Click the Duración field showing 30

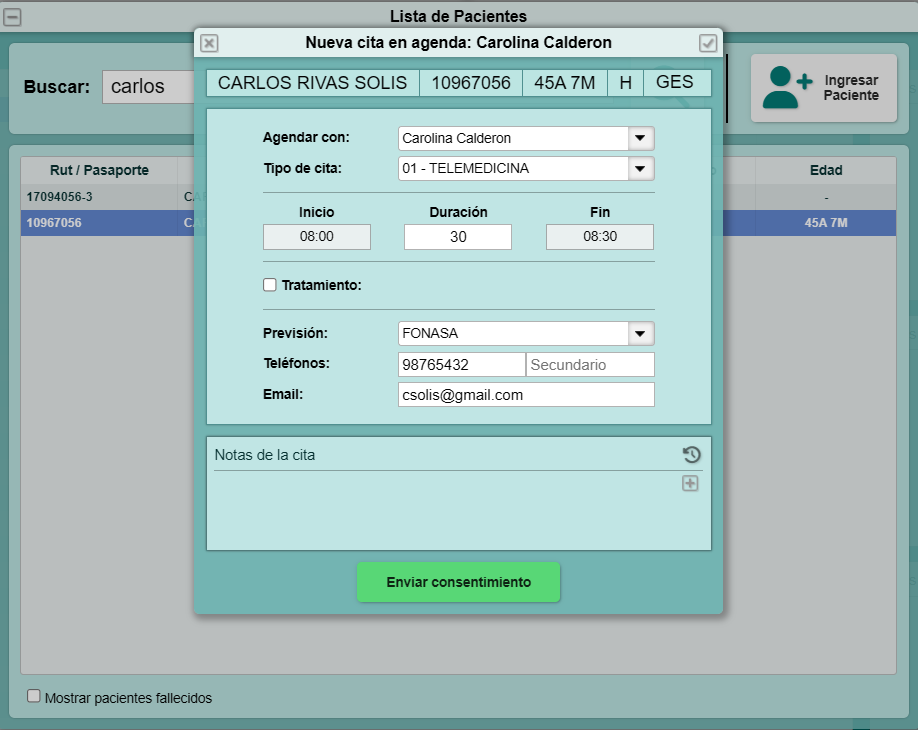(458, 237)
